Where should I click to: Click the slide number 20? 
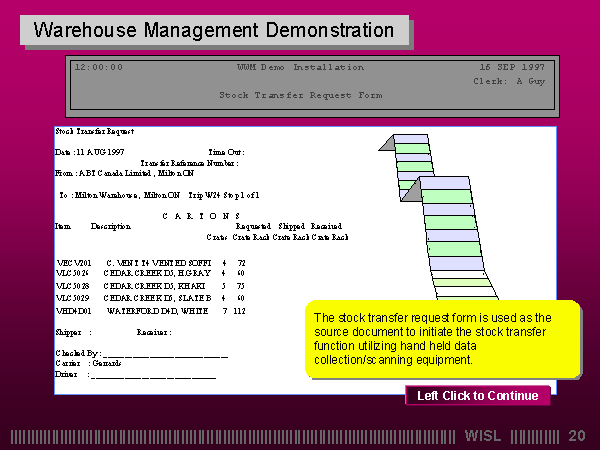pos(576,436)
